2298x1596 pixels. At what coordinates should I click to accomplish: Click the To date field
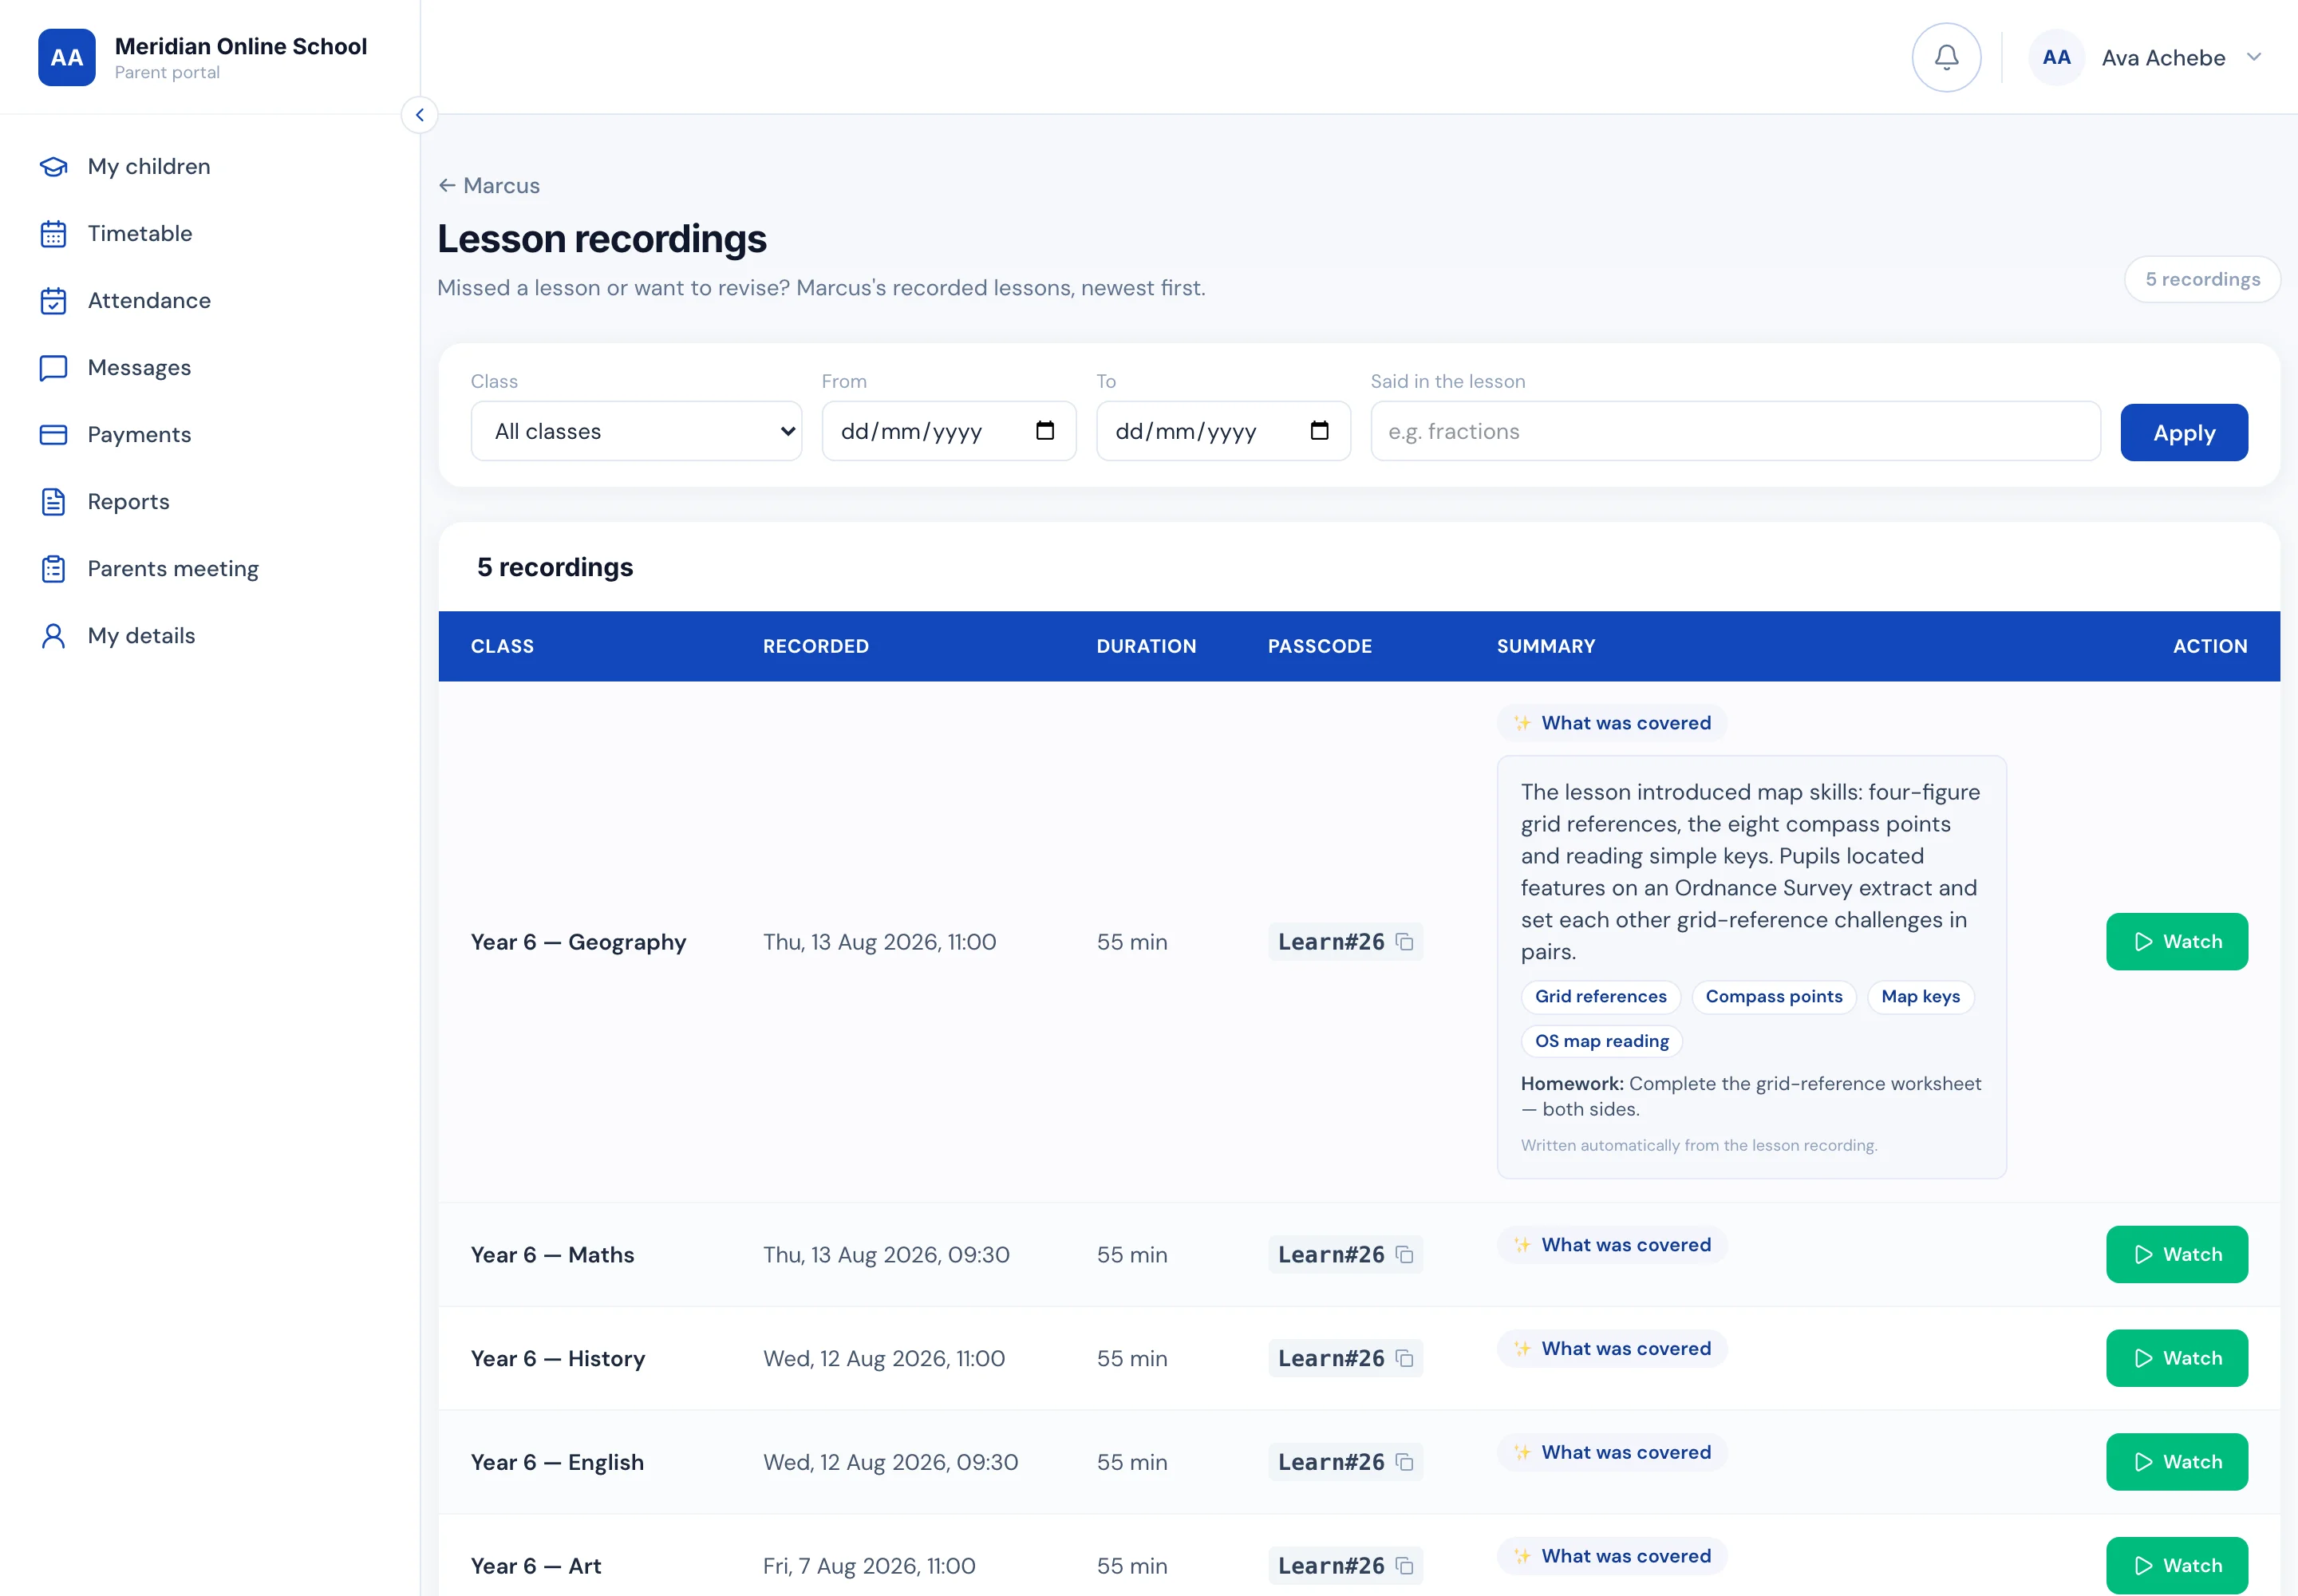(x=1223, y=431)
